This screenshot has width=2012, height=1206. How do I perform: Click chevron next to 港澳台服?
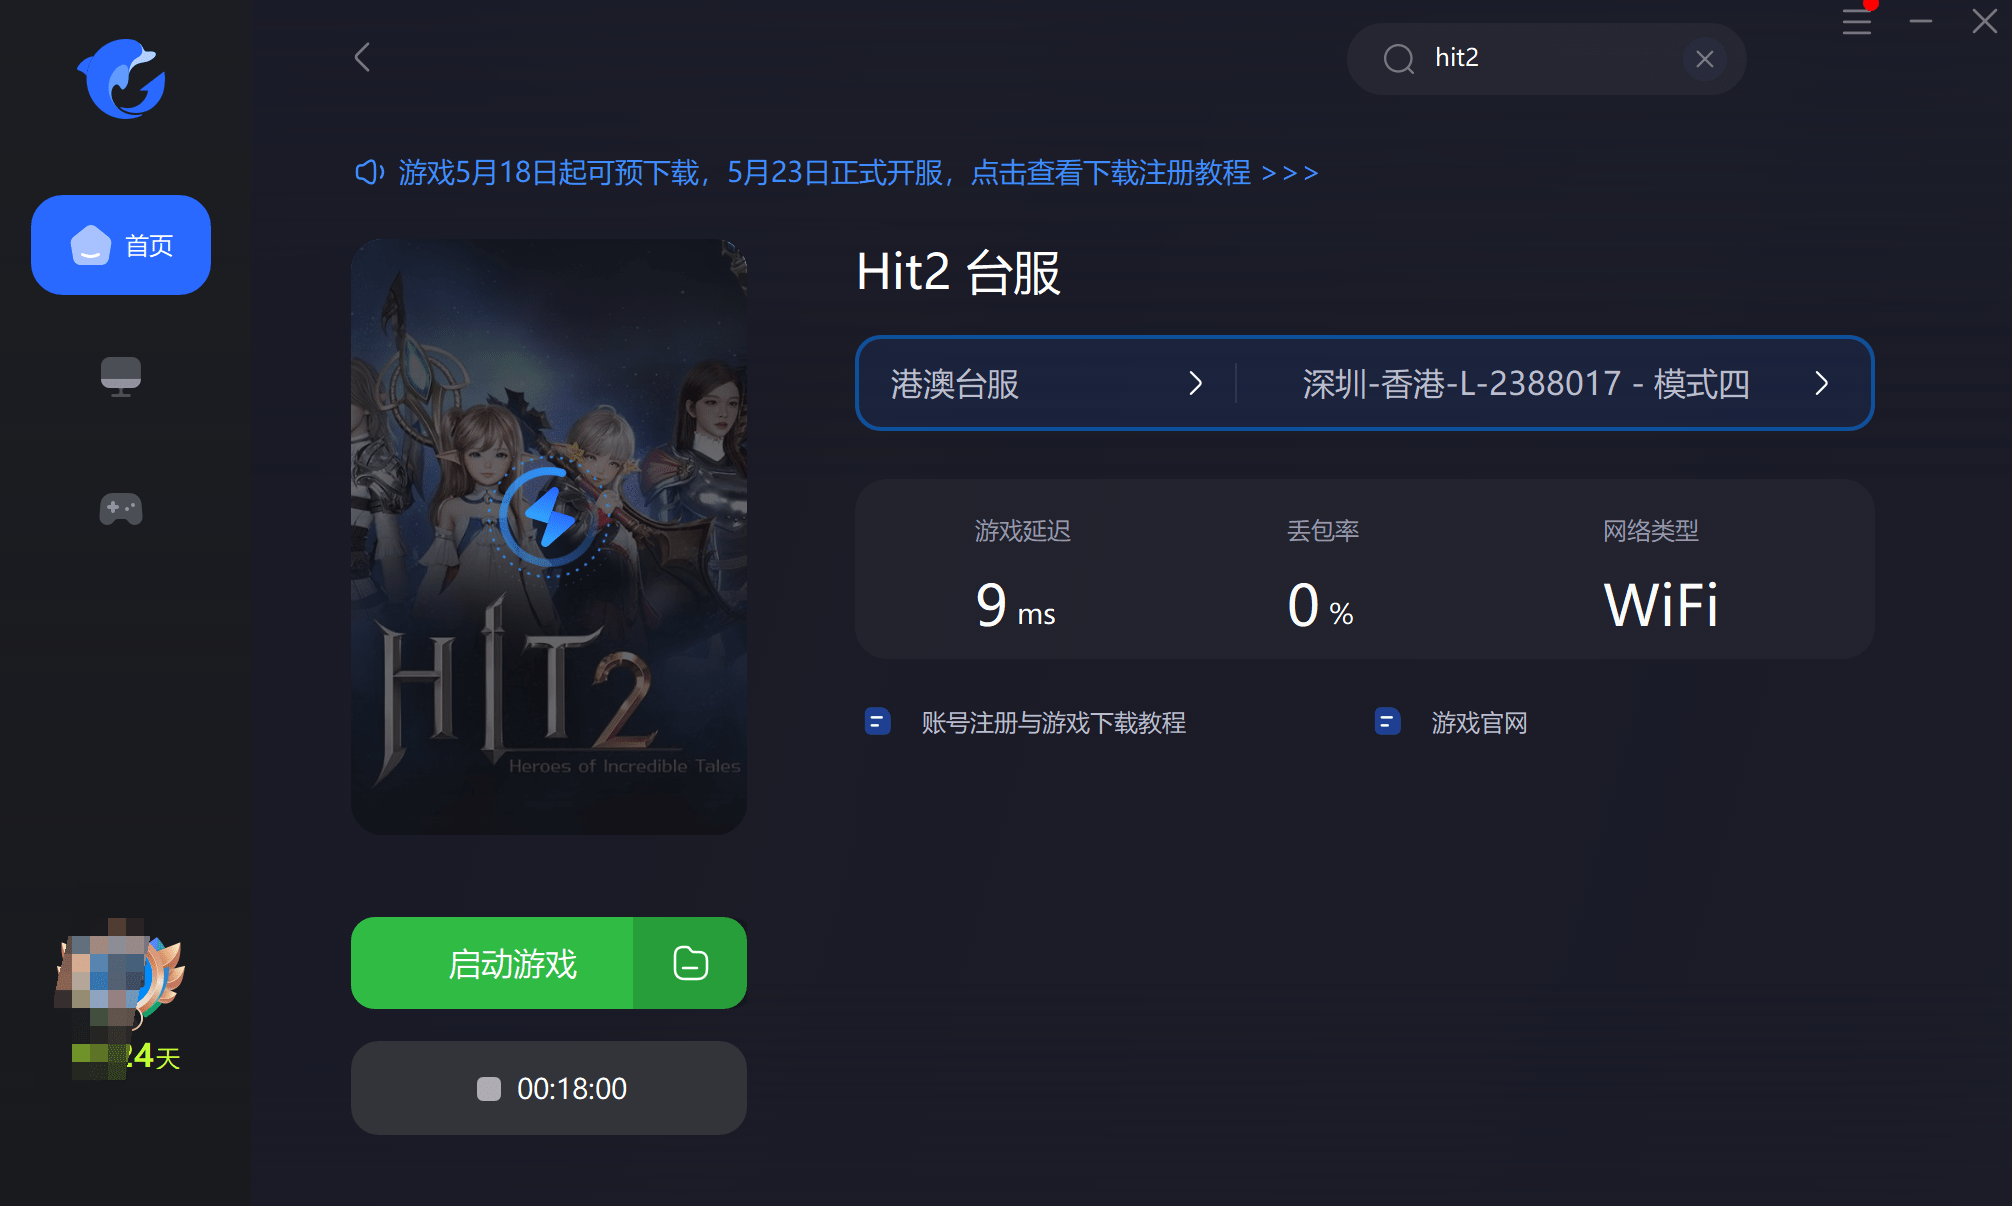pos(1196,384)
